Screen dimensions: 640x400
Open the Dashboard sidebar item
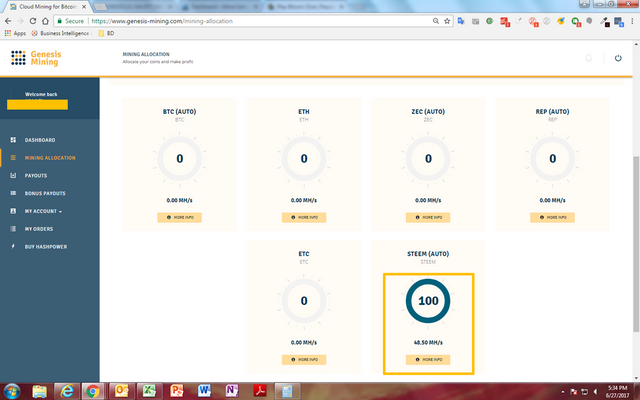[x=40, y=140]
